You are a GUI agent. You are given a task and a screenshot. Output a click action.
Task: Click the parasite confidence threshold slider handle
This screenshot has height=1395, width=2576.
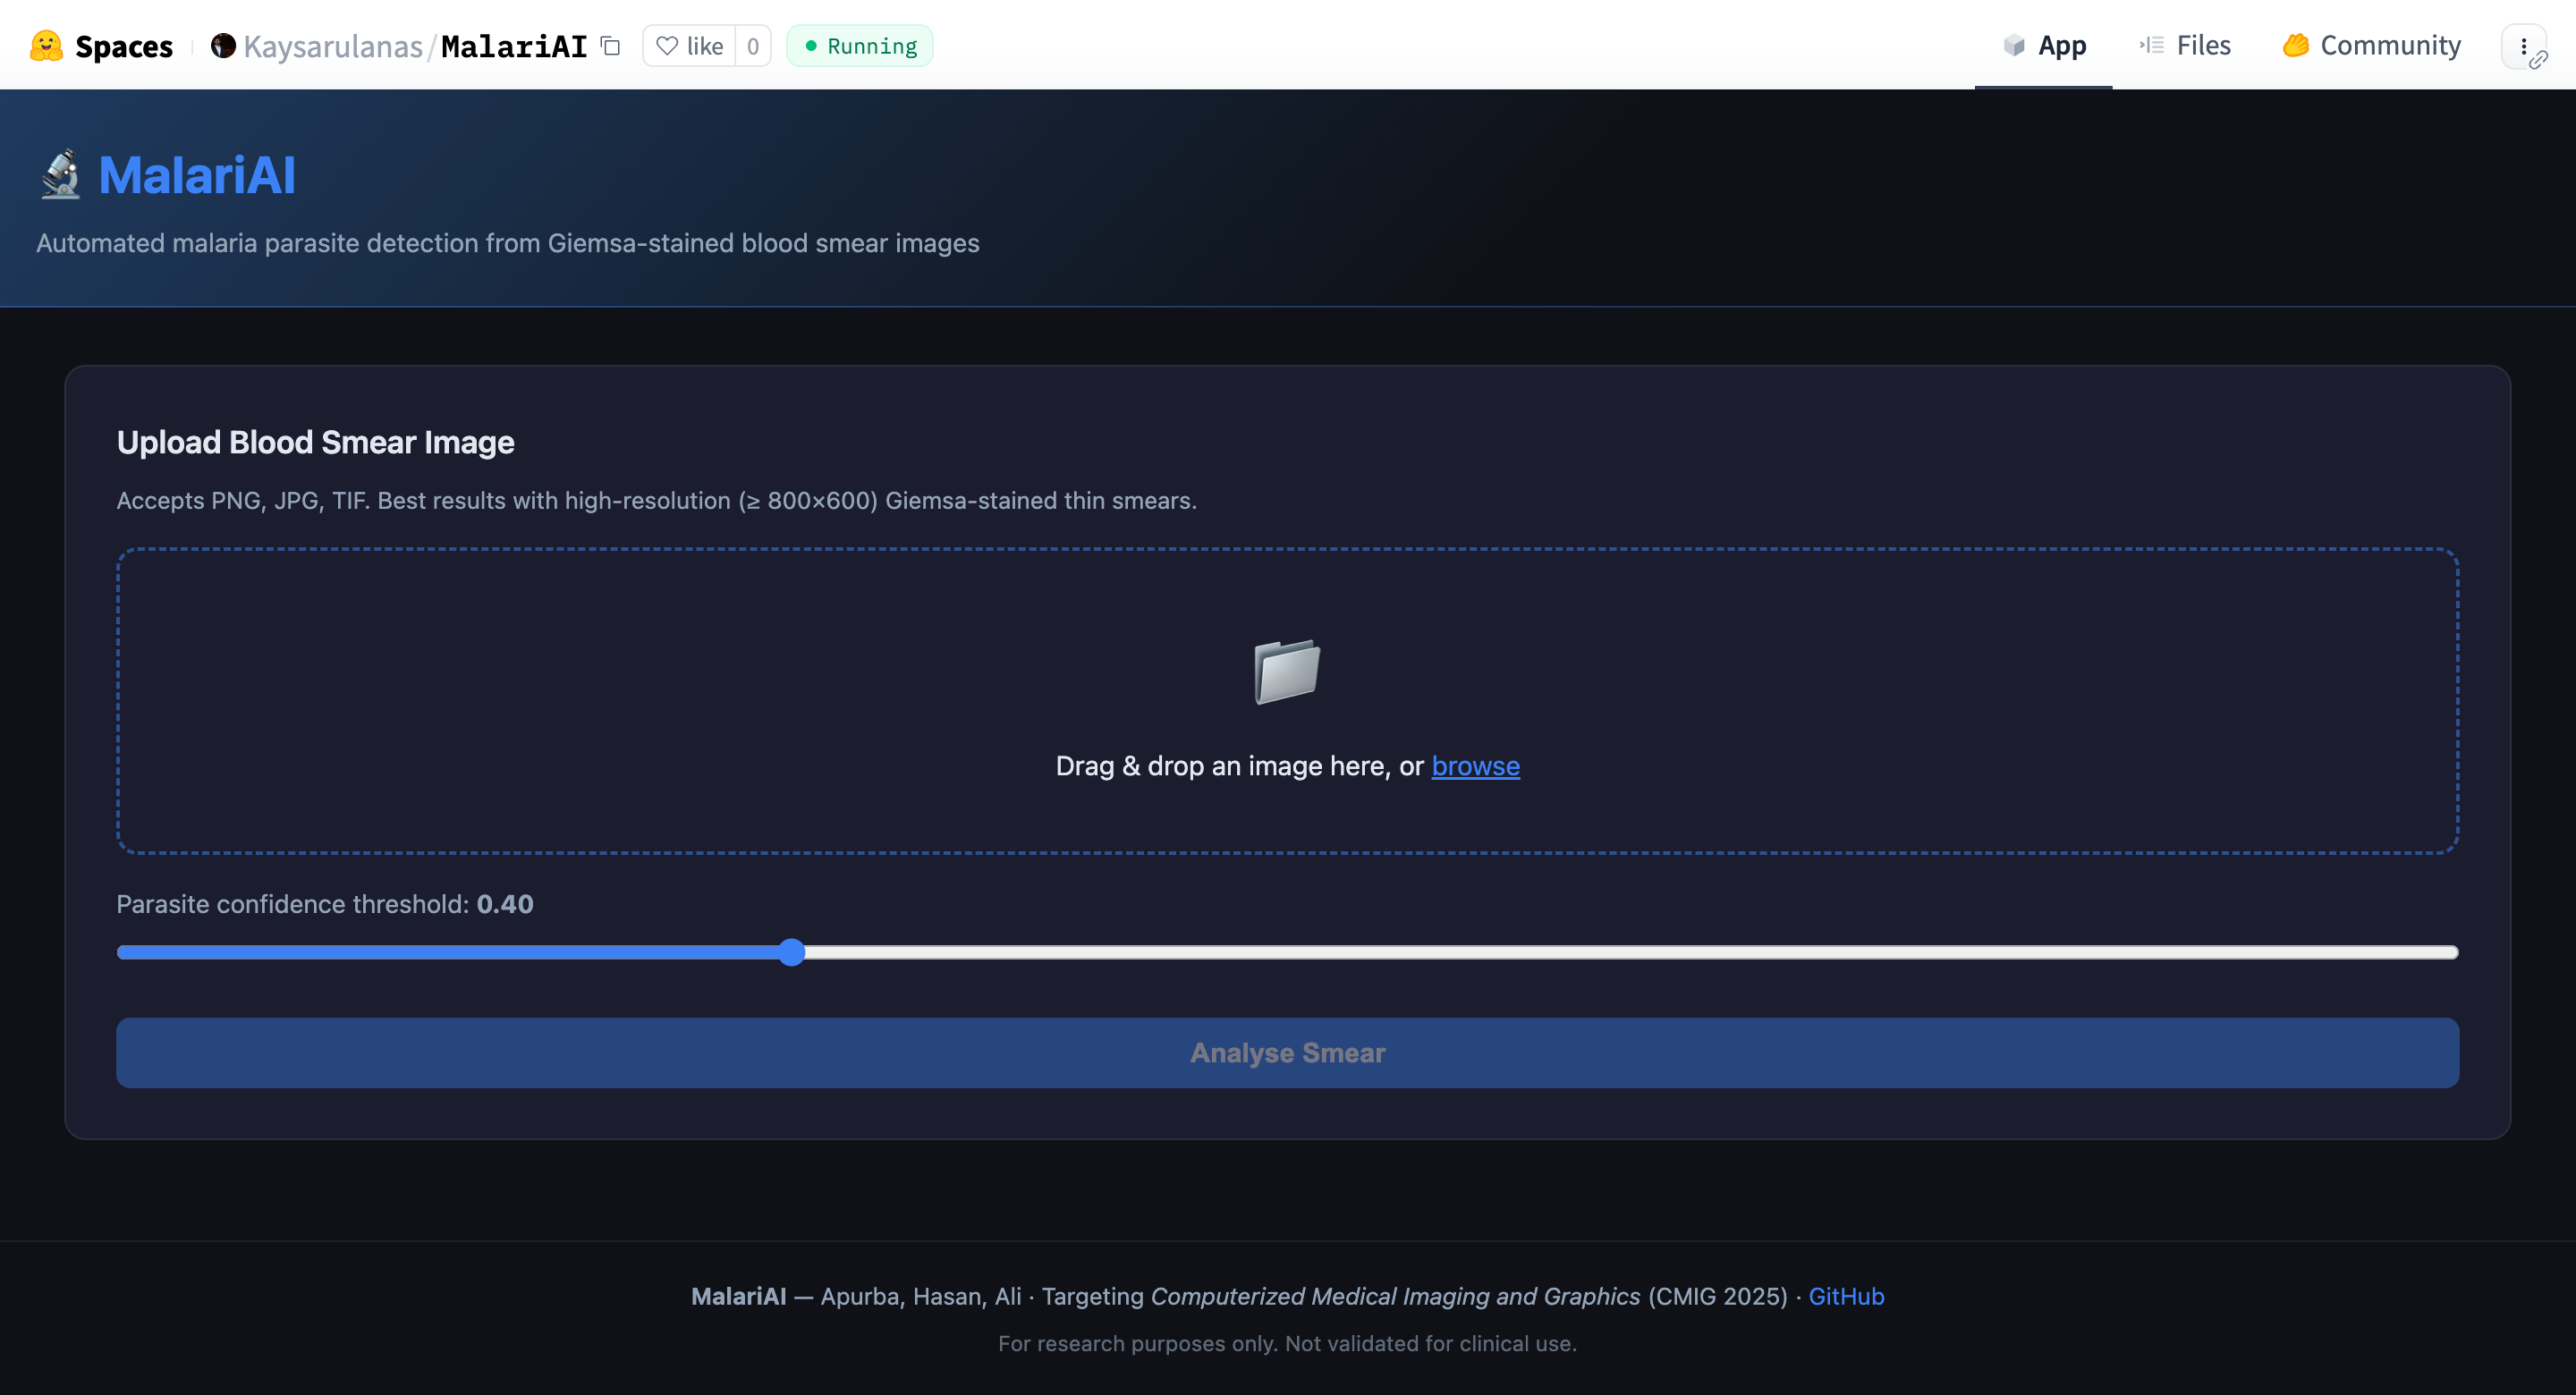pyautogui.click(x=791, y=952)
